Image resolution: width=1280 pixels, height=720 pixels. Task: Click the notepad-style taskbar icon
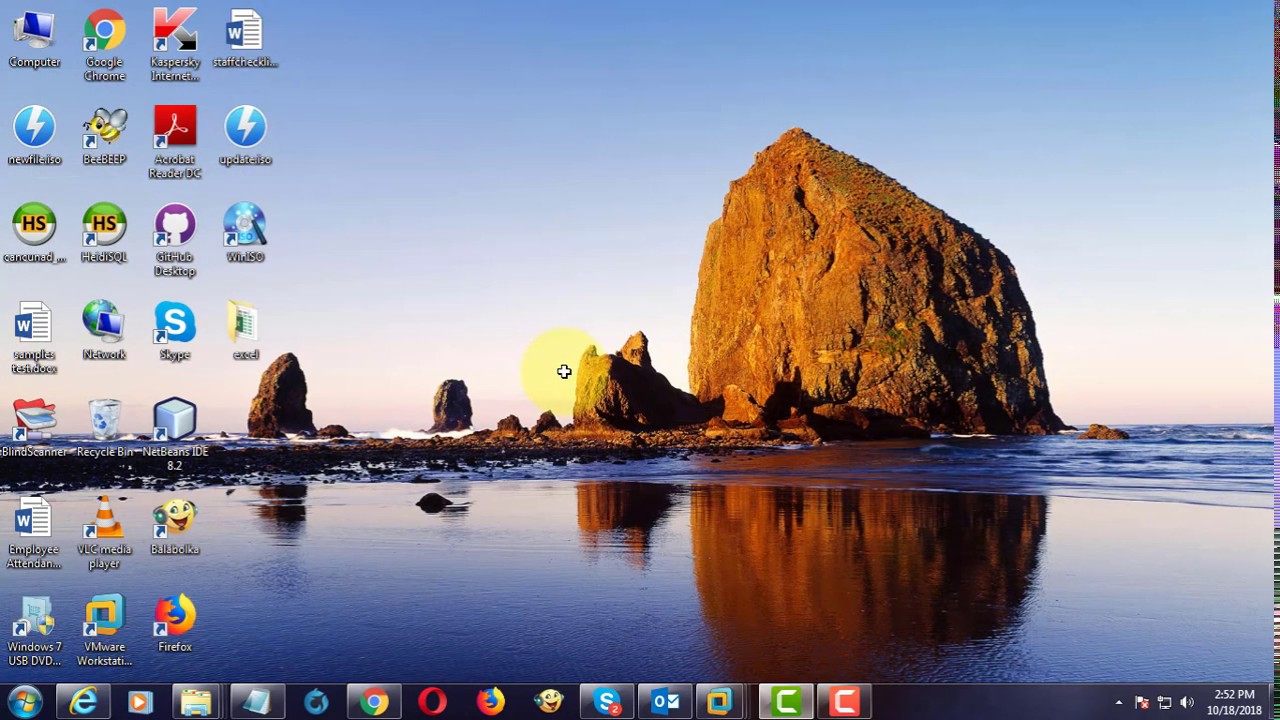[x=257, y=701]
